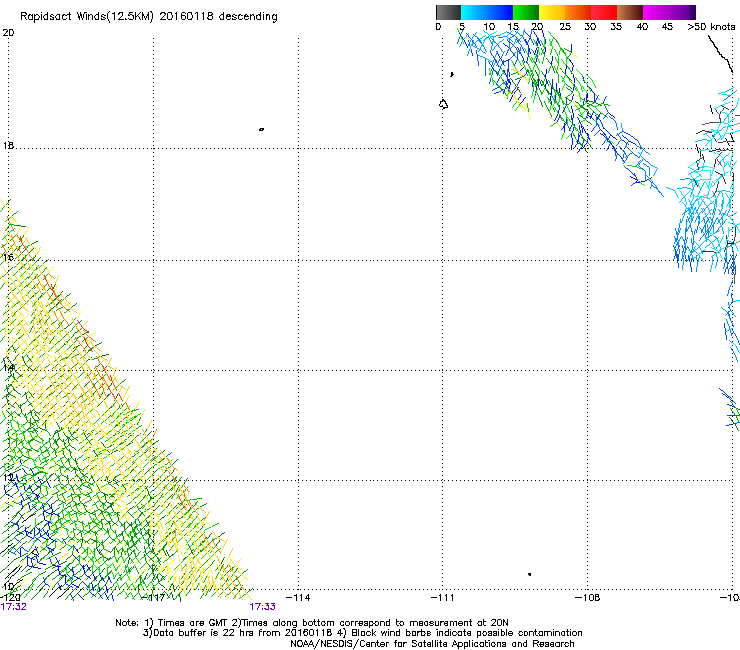Click the '45' label under the color legend
Image resolution: width=740 pixels, height=650 pixels.
667,27
